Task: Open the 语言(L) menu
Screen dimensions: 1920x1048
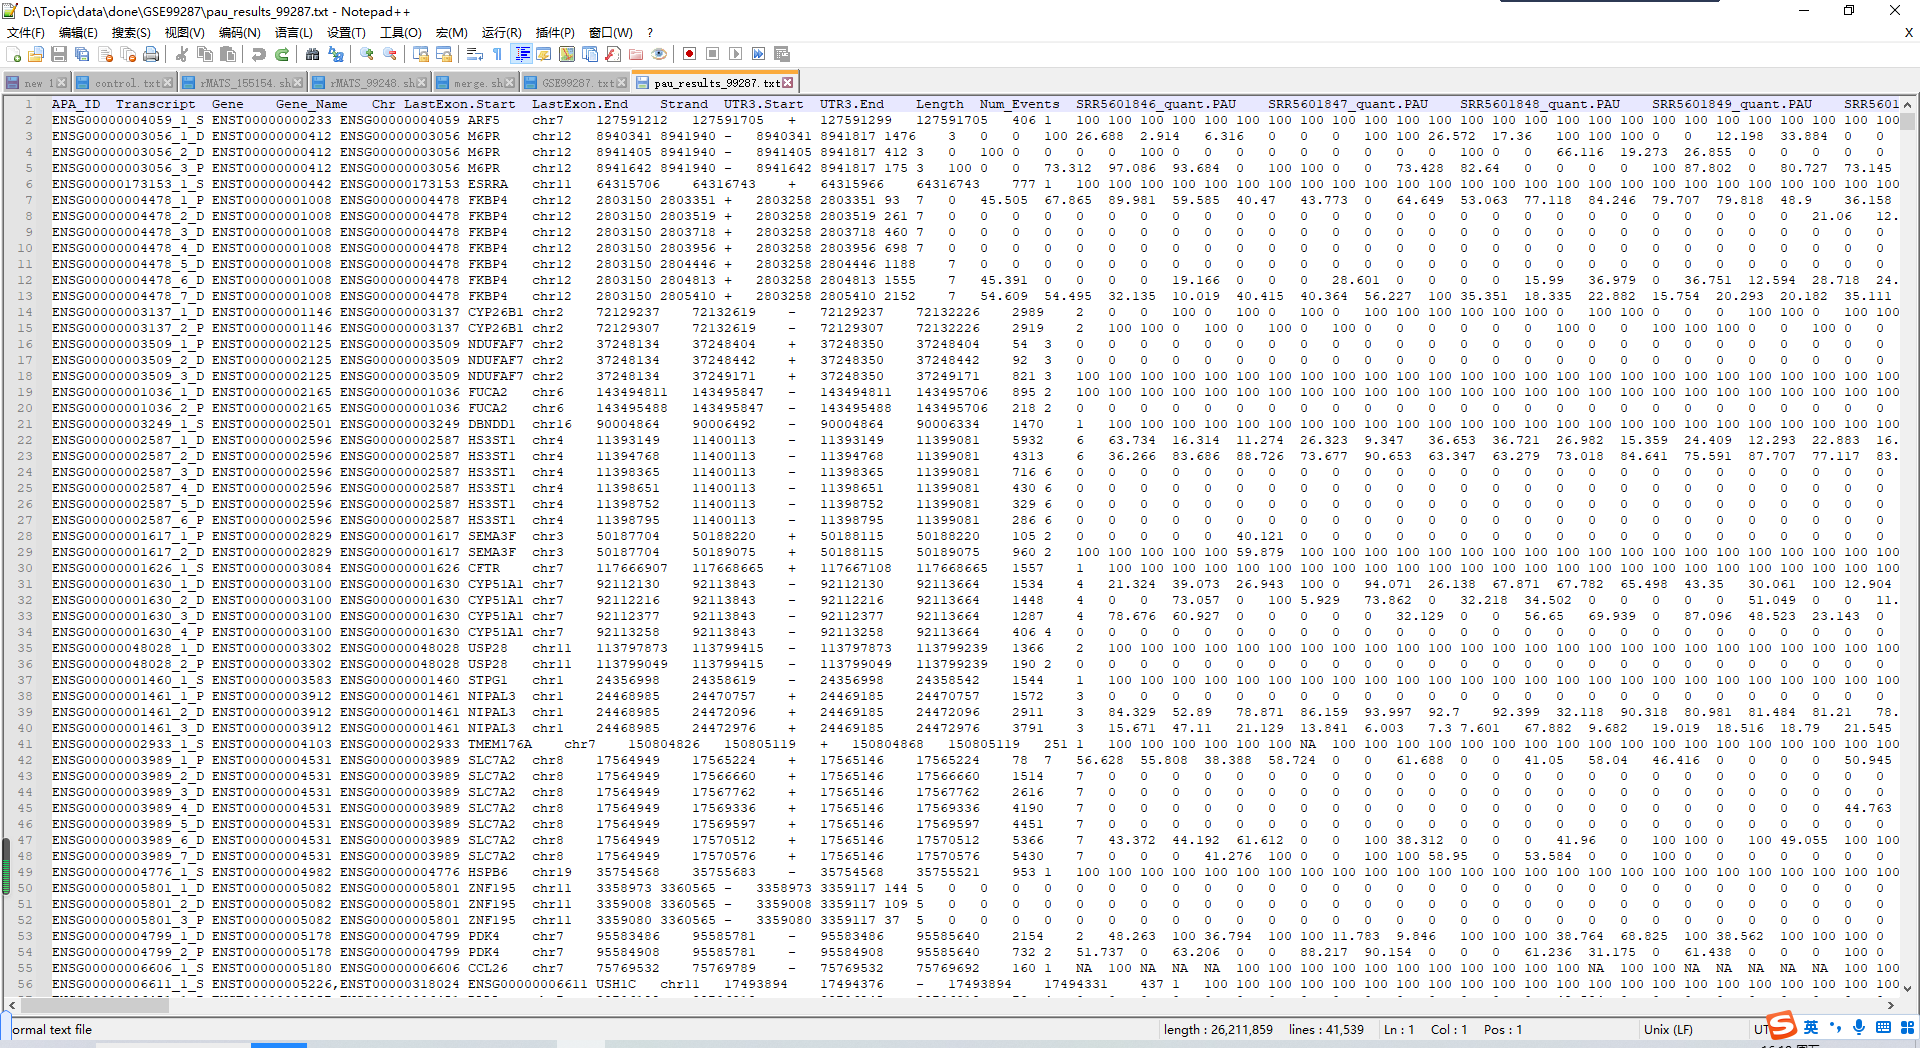Action: (x=294, y=33)
